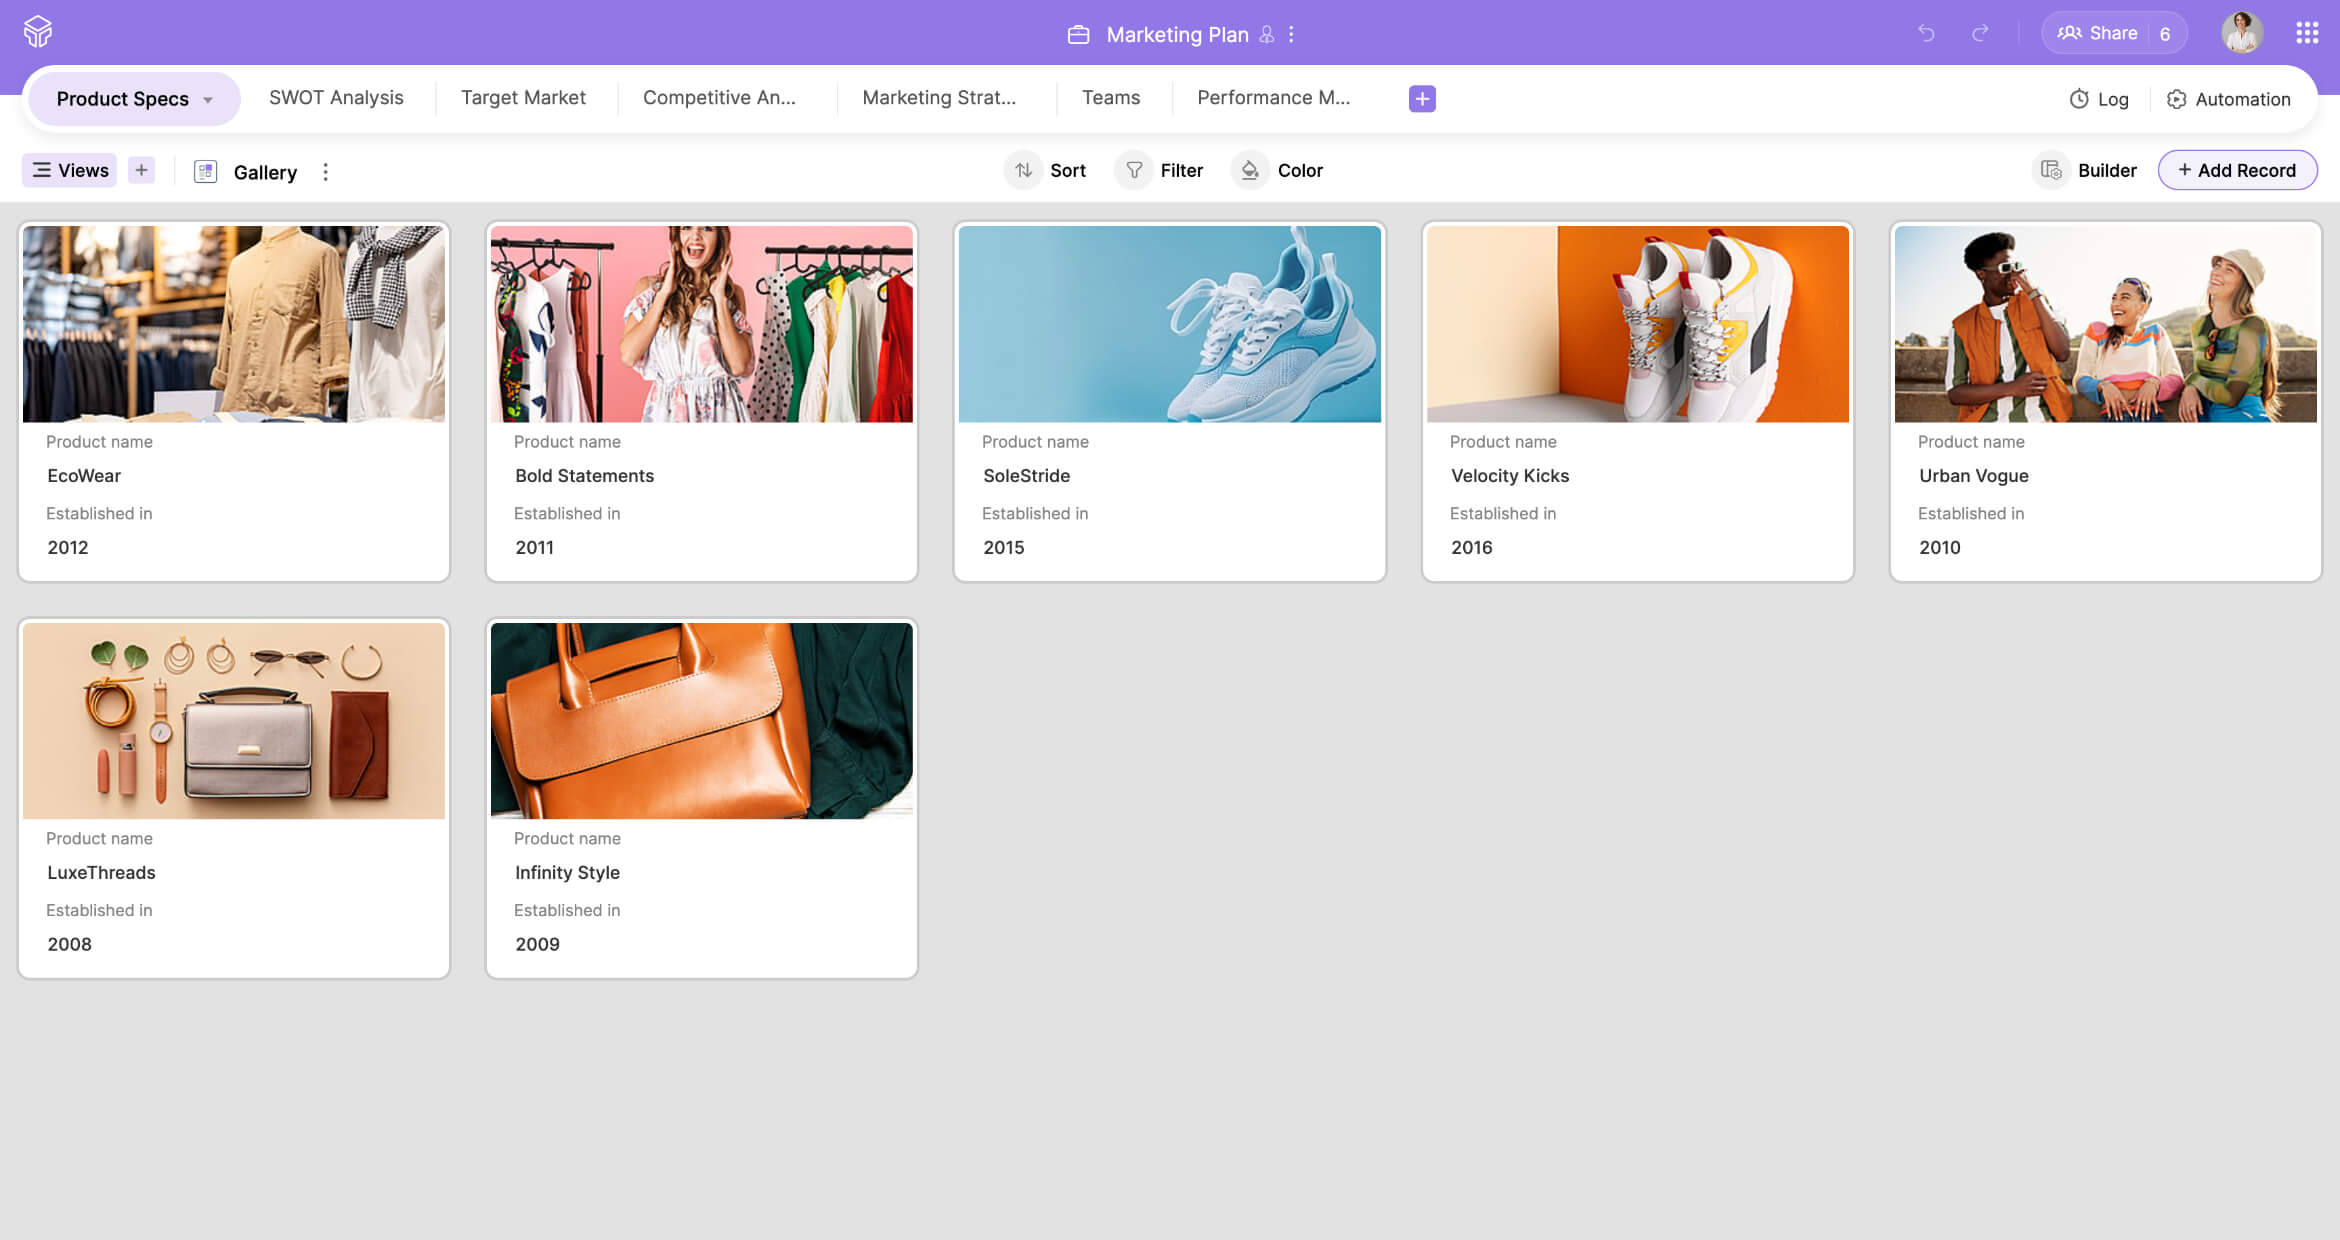The image size is (2340, 1240).
Task: Click the Share button
Action: pyautogui.click(x=2097, y=33)
